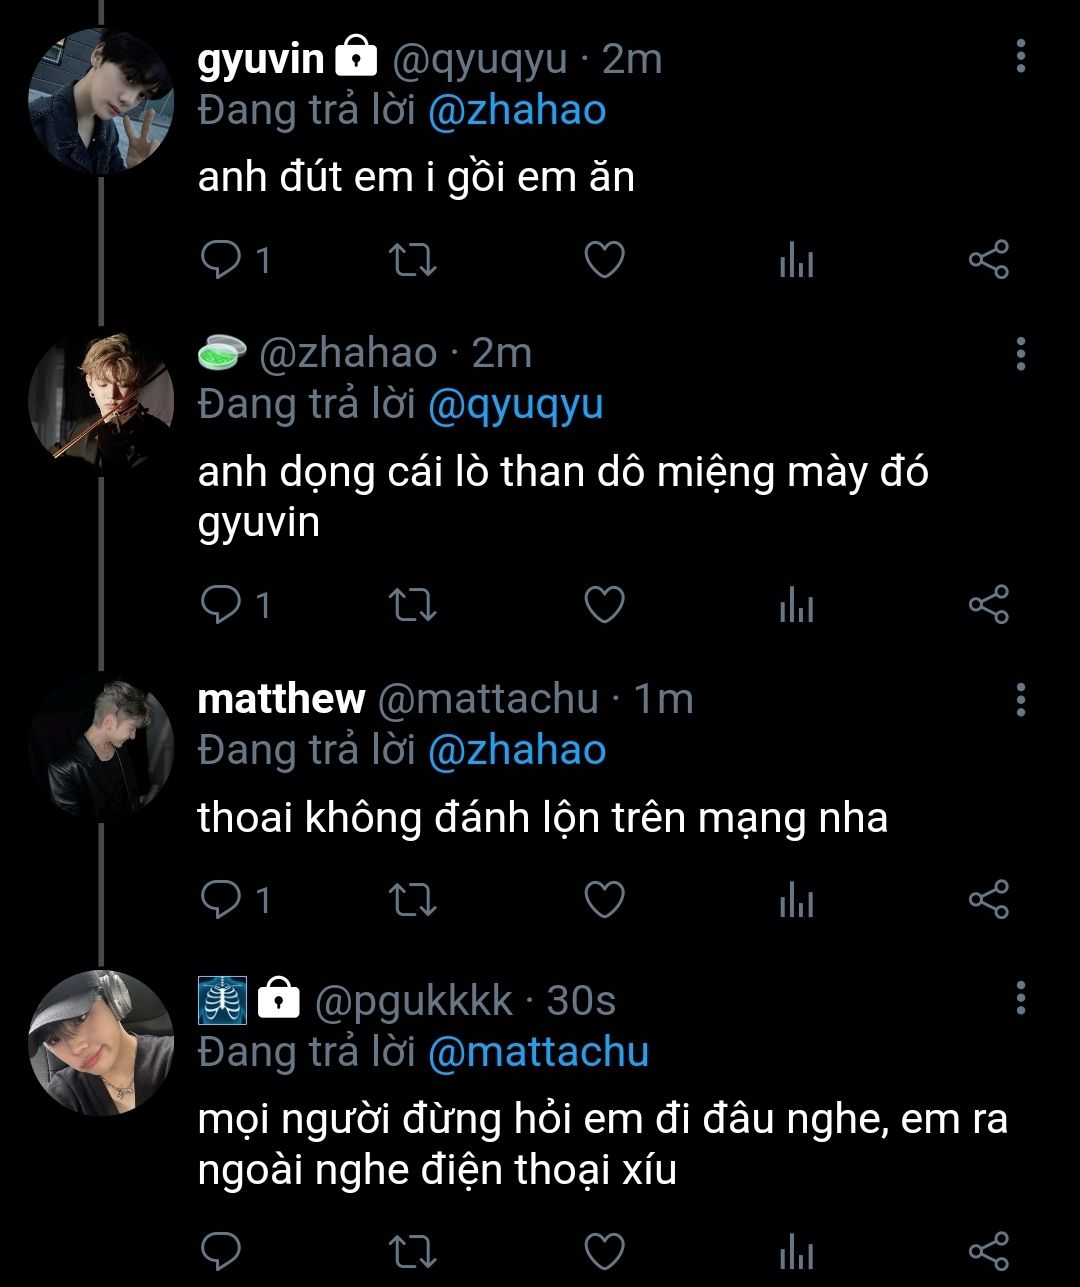
Task: Open more options on matthew's tweet
Action: click(x=1020, y=700)
